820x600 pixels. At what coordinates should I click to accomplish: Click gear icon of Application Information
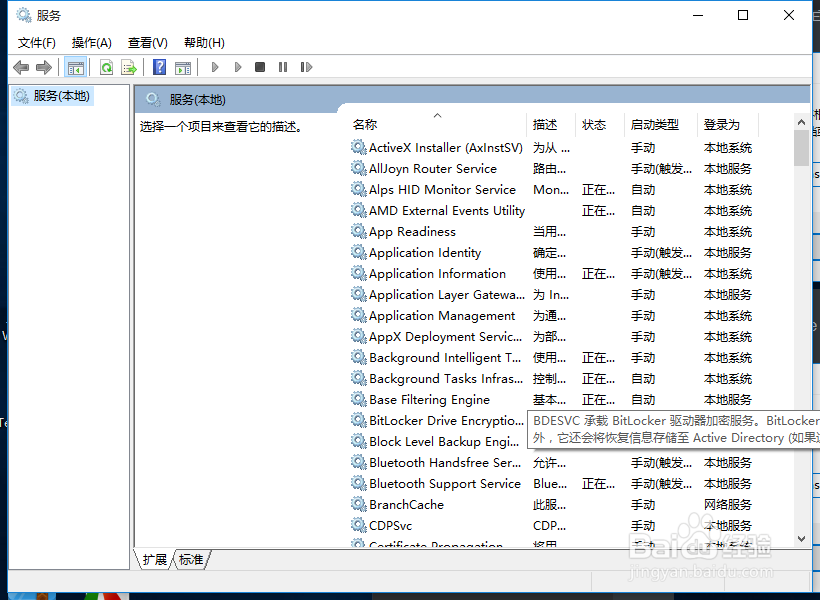coord(358,273)
